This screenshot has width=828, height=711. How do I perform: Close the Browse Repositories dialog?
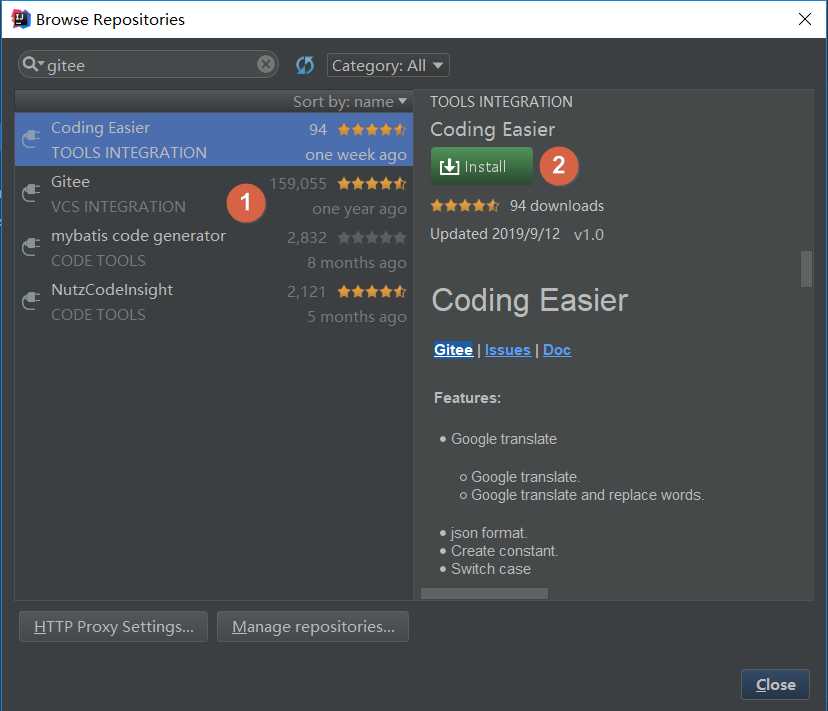click(x=775, y=685)
